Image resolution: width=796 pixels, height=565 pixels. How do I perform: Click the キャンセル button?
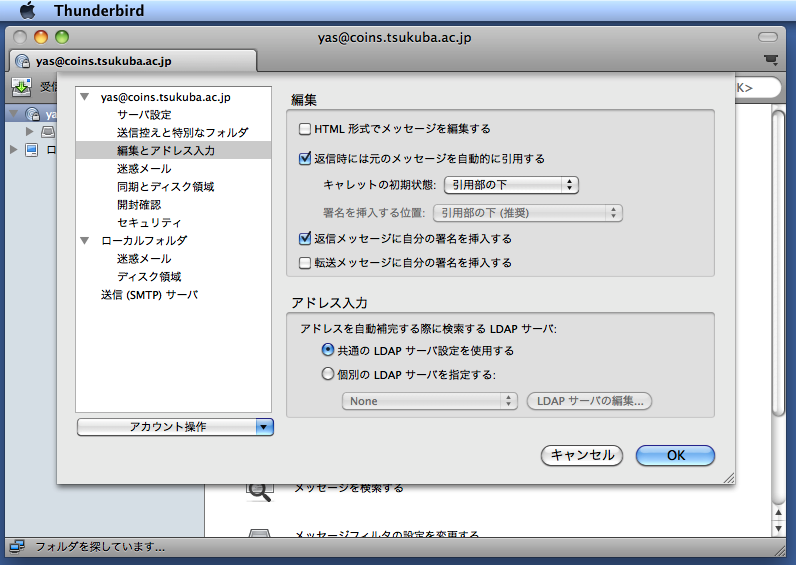tap(582, 455)
